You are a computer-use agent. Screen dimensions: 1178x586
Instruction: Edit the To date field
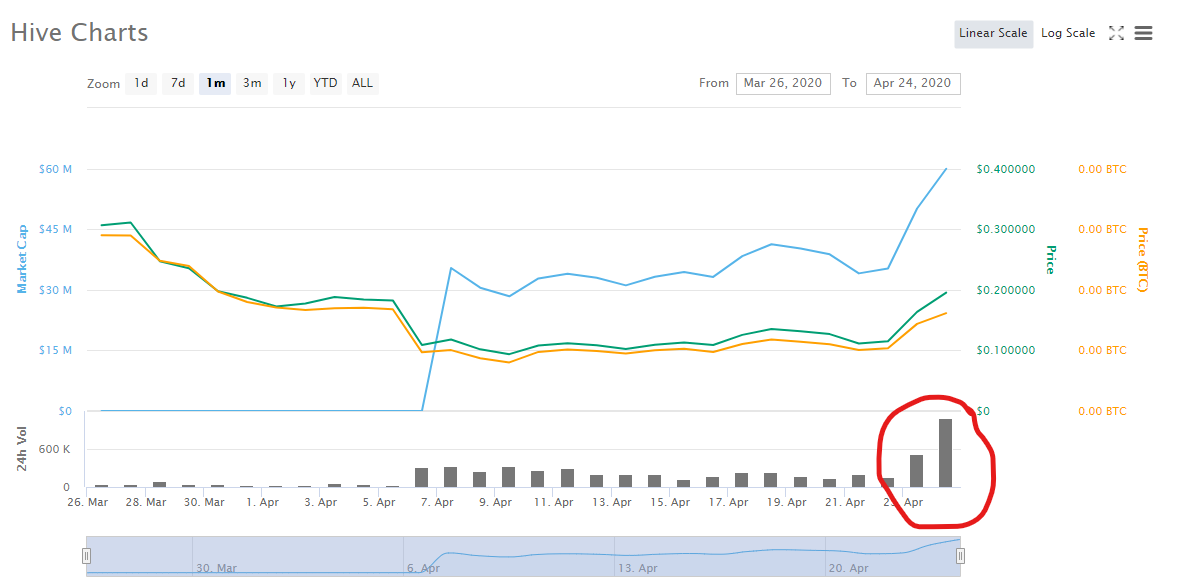click(x=913, y=83)
